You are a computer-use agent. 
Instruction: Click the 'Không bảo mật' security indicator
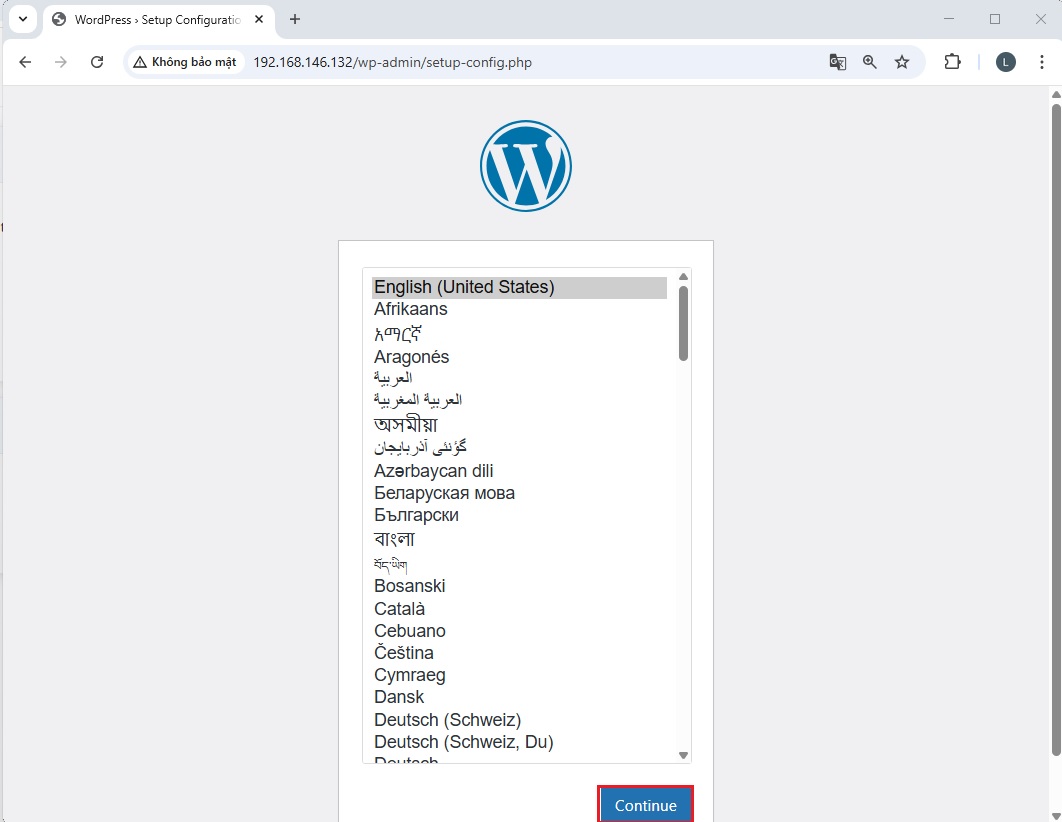185,62
